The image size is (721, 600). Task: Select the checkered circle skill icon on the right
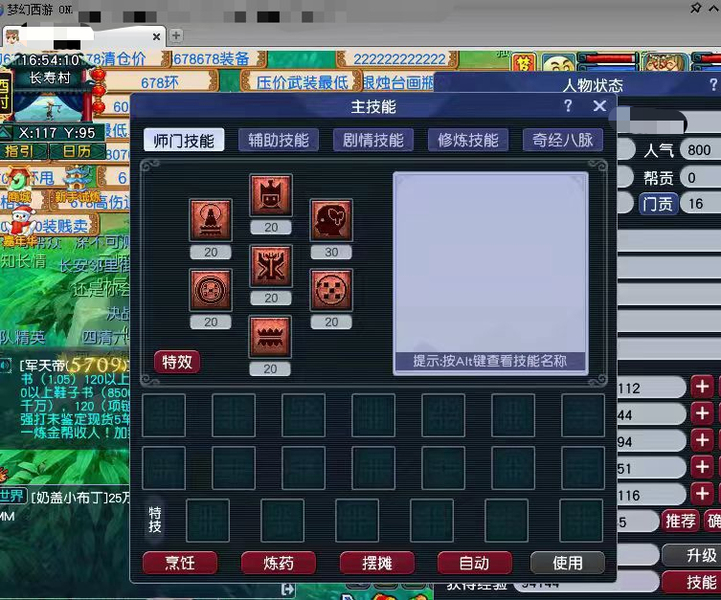pos(332,290)
